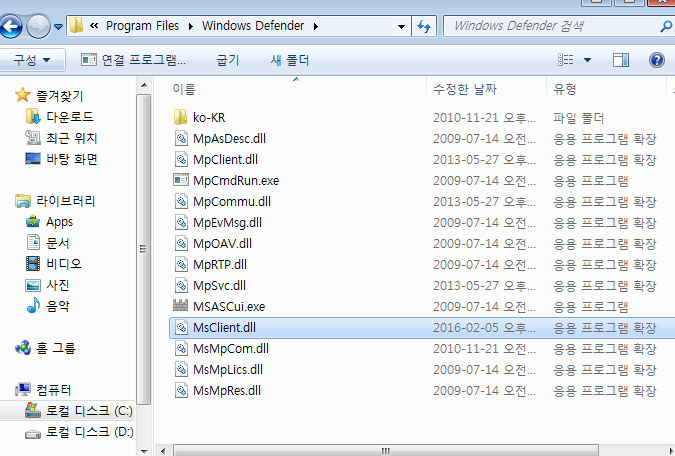675x456 pixels.
Task: Open address bar history dropdown
Action: pos(401,26)
